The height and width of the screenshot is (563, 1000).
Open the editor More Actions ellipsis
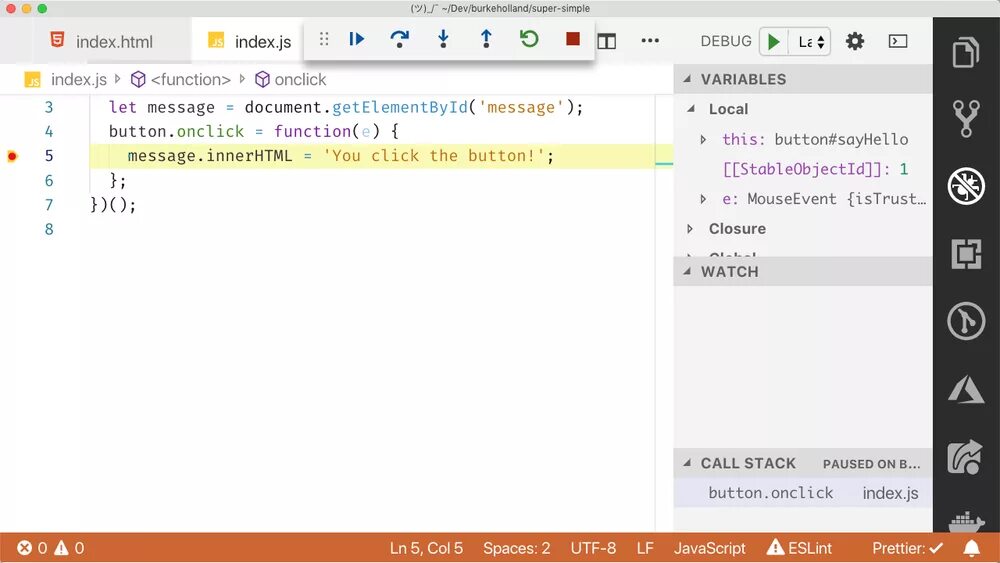click(x=650, y=41)
